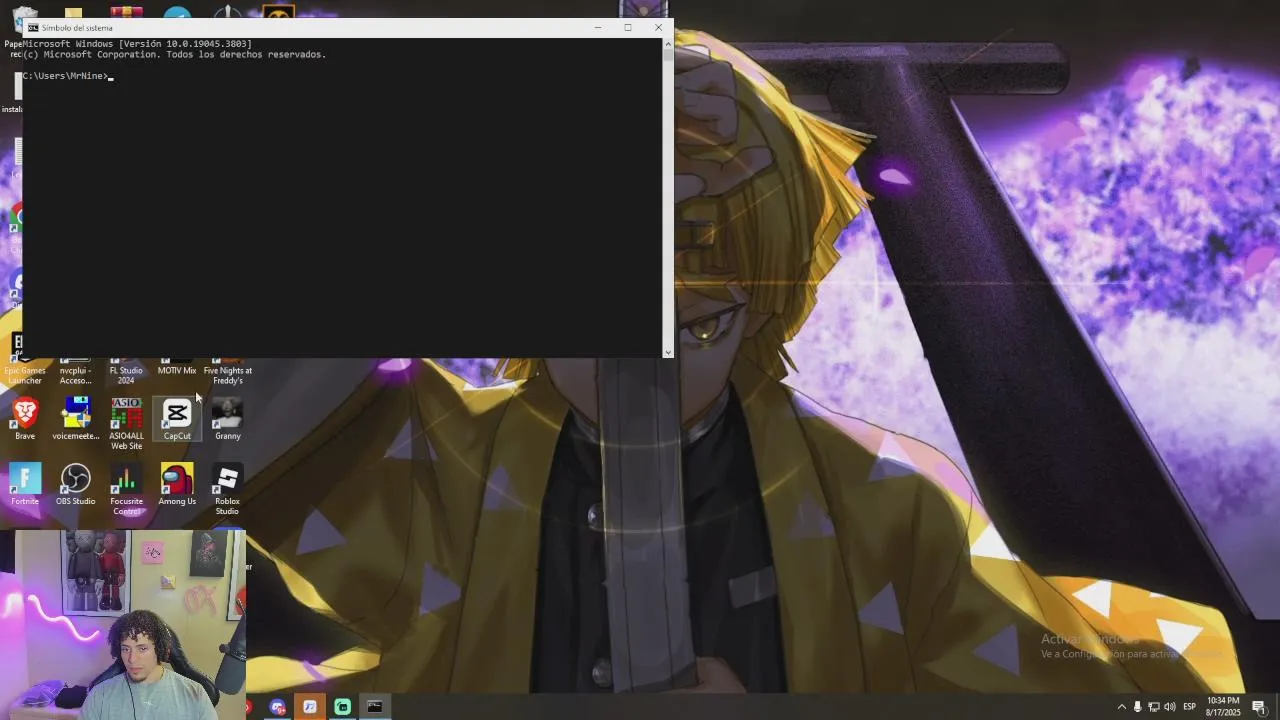Open the notification center icon
The height and width of the screenshot is (720, 1280).
tap(1258, 706)
